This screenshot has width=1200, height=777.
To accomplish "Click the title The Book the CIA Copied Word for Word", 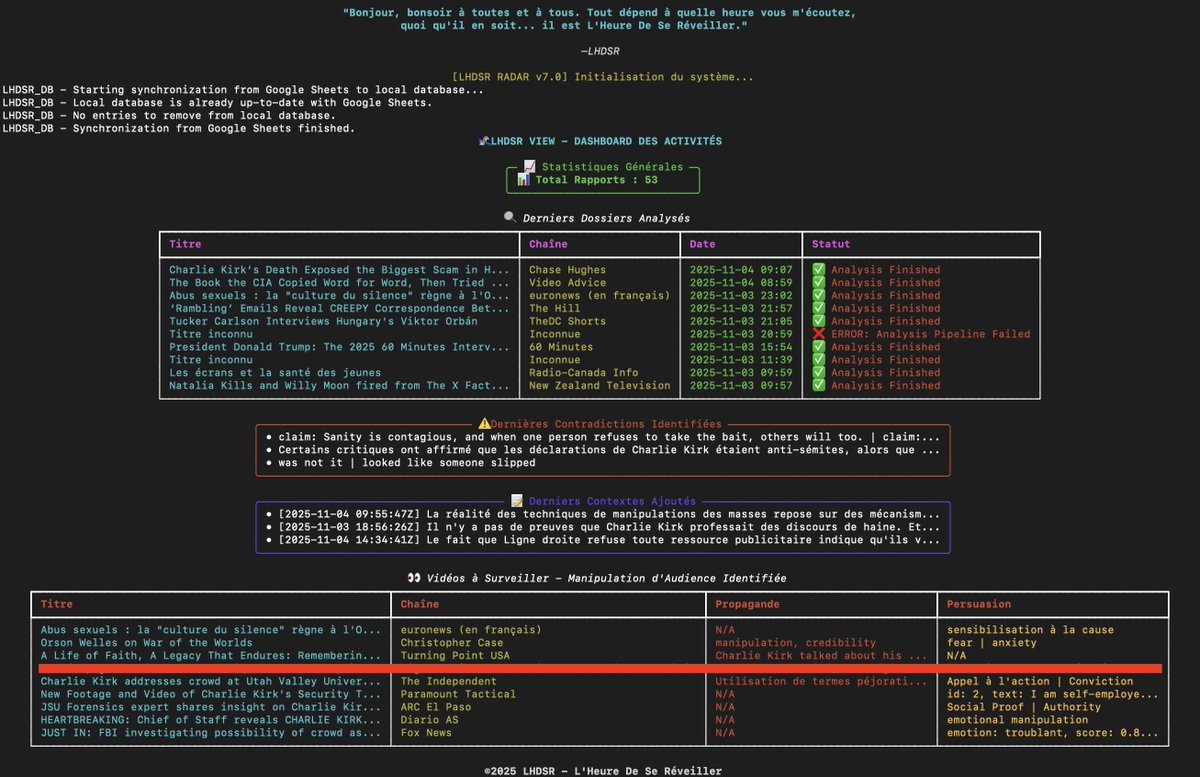I will 339,283.
